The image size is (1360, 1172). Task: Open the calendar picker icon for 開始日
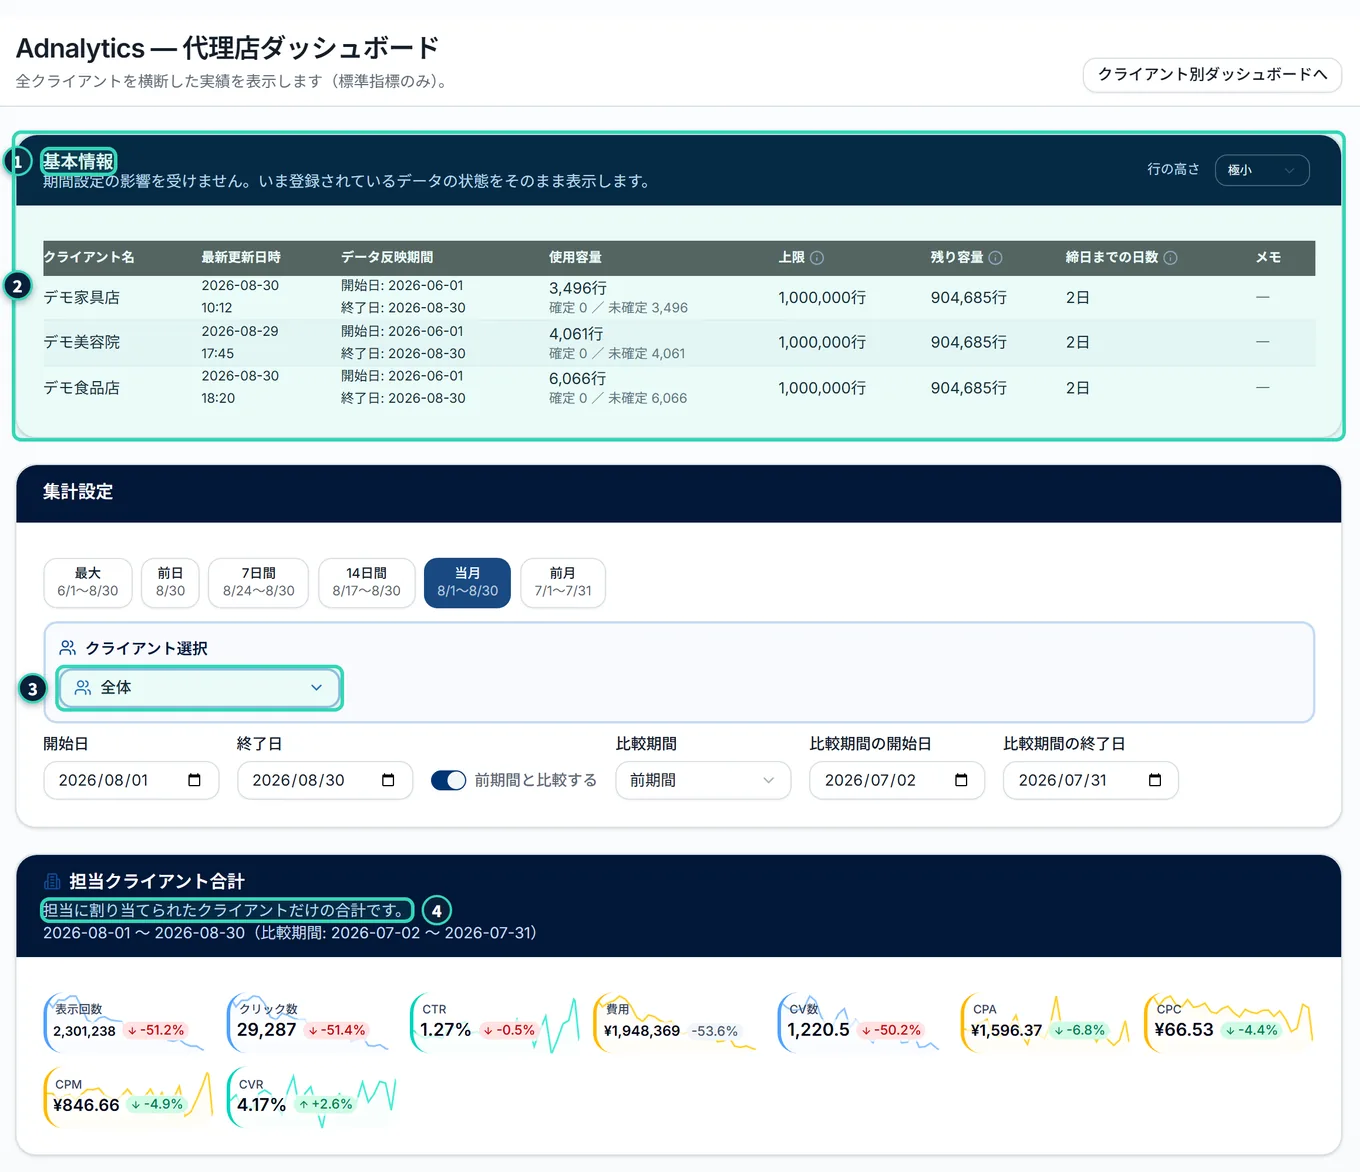click(194, 780)
